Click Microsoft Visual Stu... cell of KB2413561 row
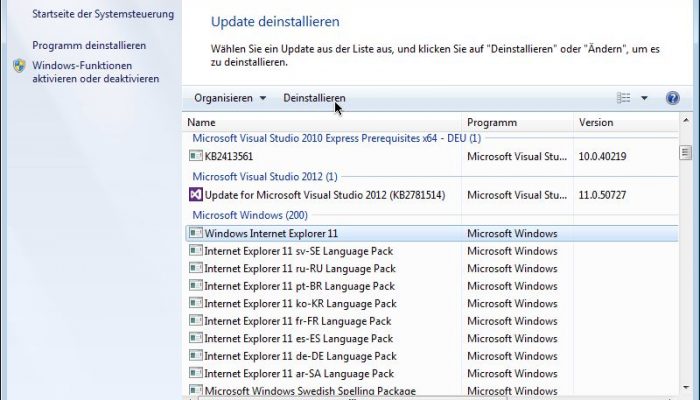700x400 pixels. (x=517, y=156)
